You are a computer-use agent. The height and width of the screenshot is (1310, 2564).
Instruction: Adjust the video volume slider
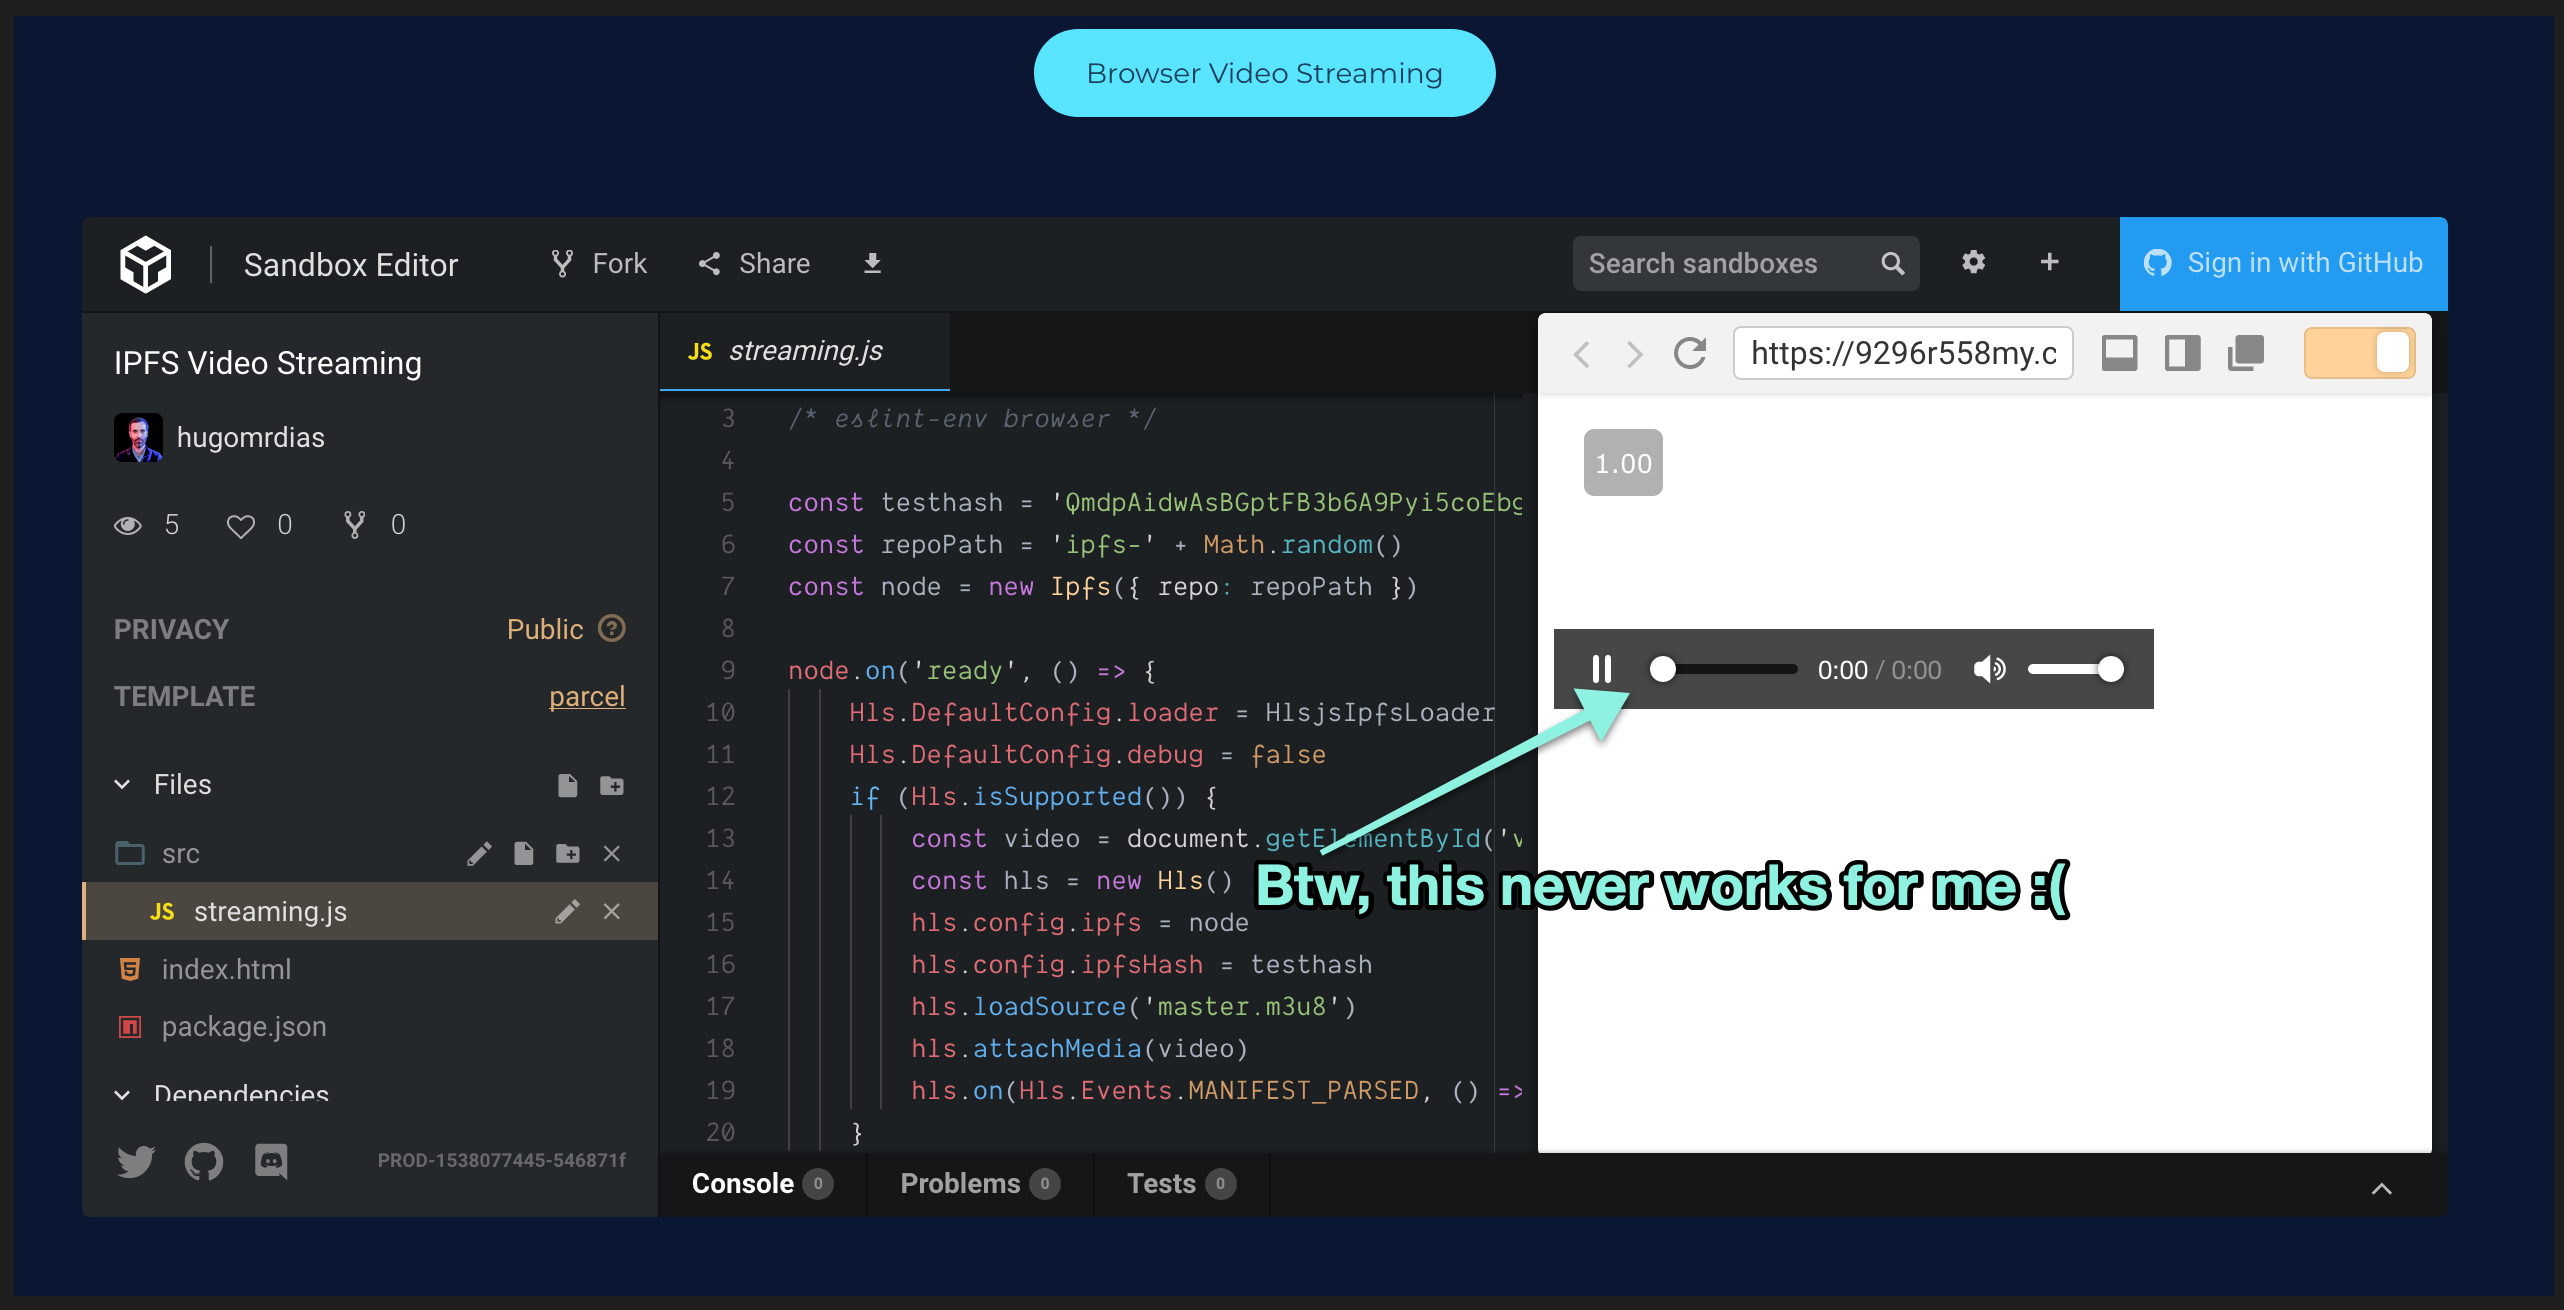[x=2075, y=669]
